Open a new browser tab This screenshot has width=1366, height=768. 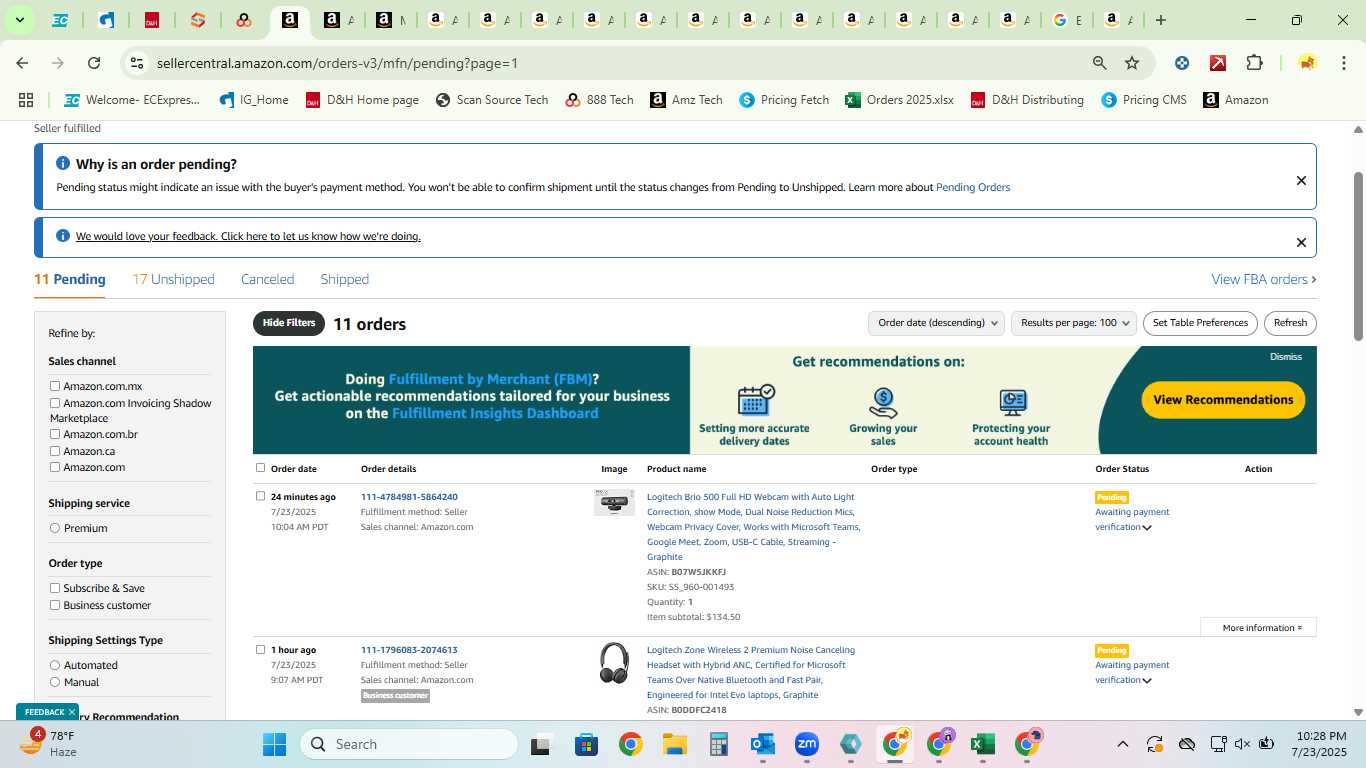click(x=1161, y=20)
